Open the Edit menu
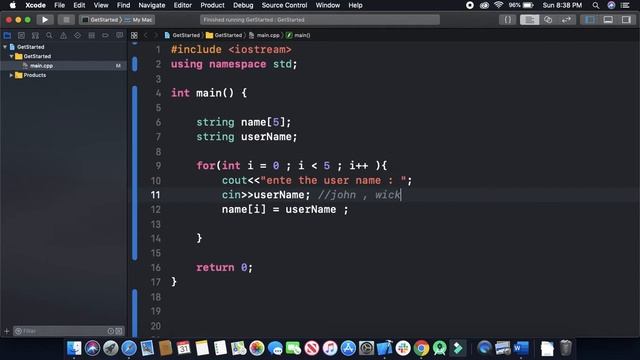 point(79,5)
